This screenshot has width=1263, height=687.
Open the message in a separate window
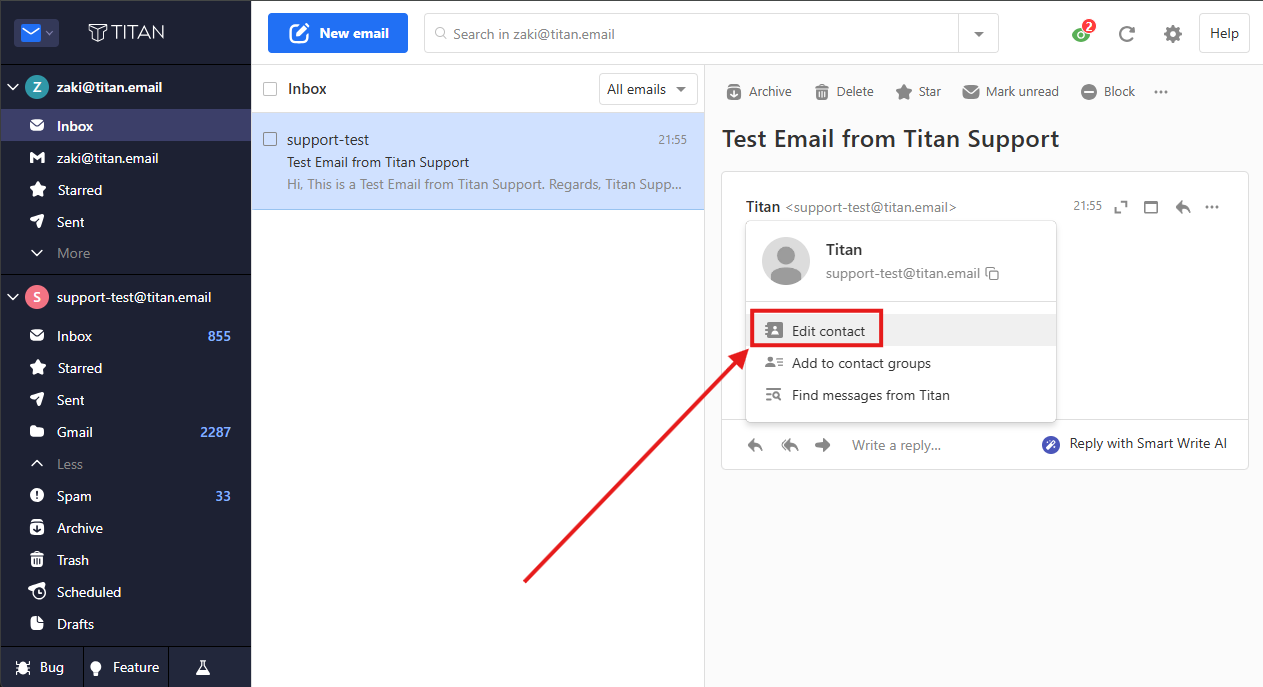pos(1151,207)
